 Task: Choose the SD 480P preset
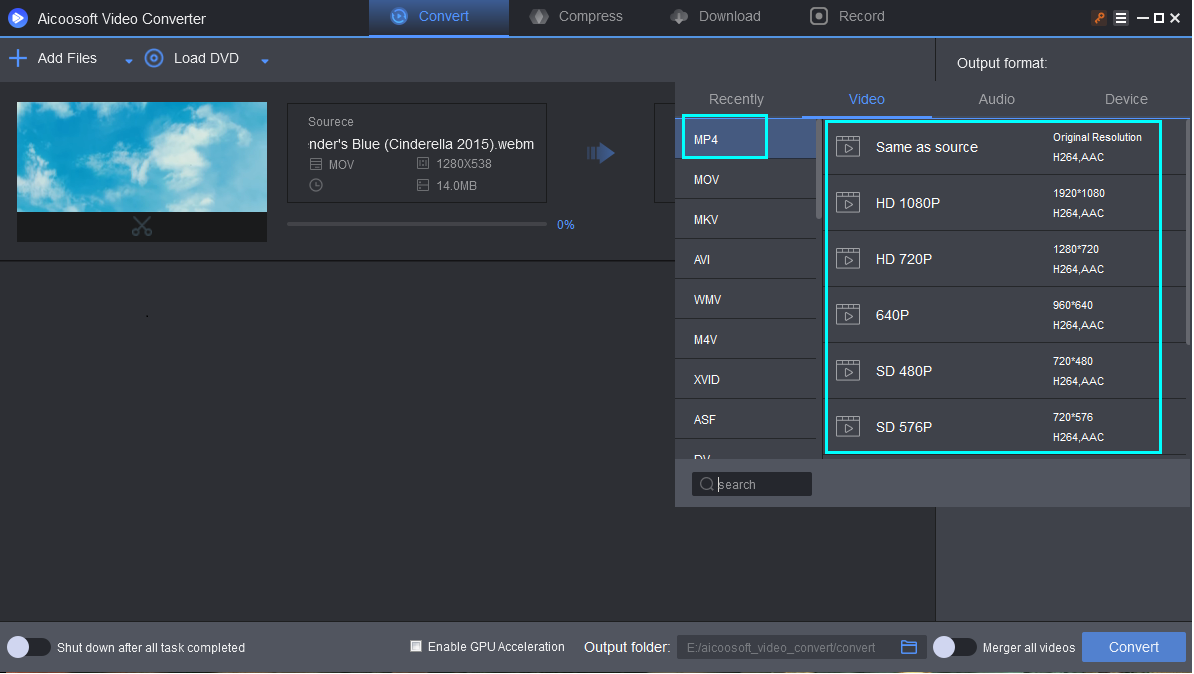(x=1004, y=371)
